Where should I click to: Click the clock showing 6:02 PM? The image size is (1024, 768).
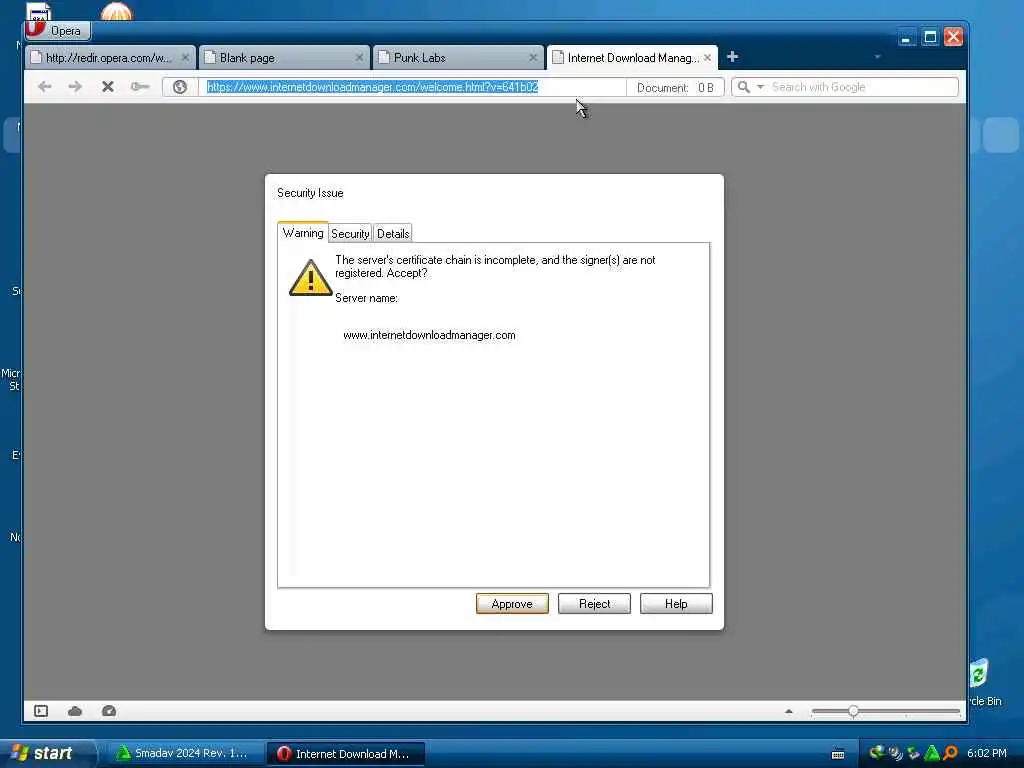(987, 753)
